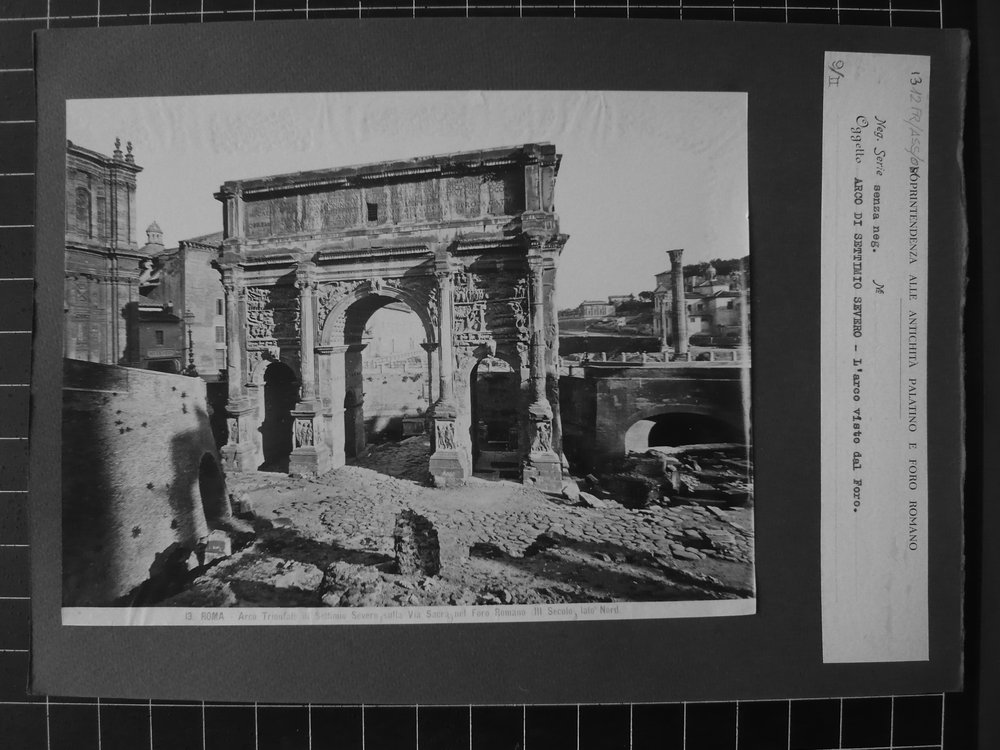Click the mounted photograph of the arch
This screenshot has height=750, width=1000.
coord(408,358)
